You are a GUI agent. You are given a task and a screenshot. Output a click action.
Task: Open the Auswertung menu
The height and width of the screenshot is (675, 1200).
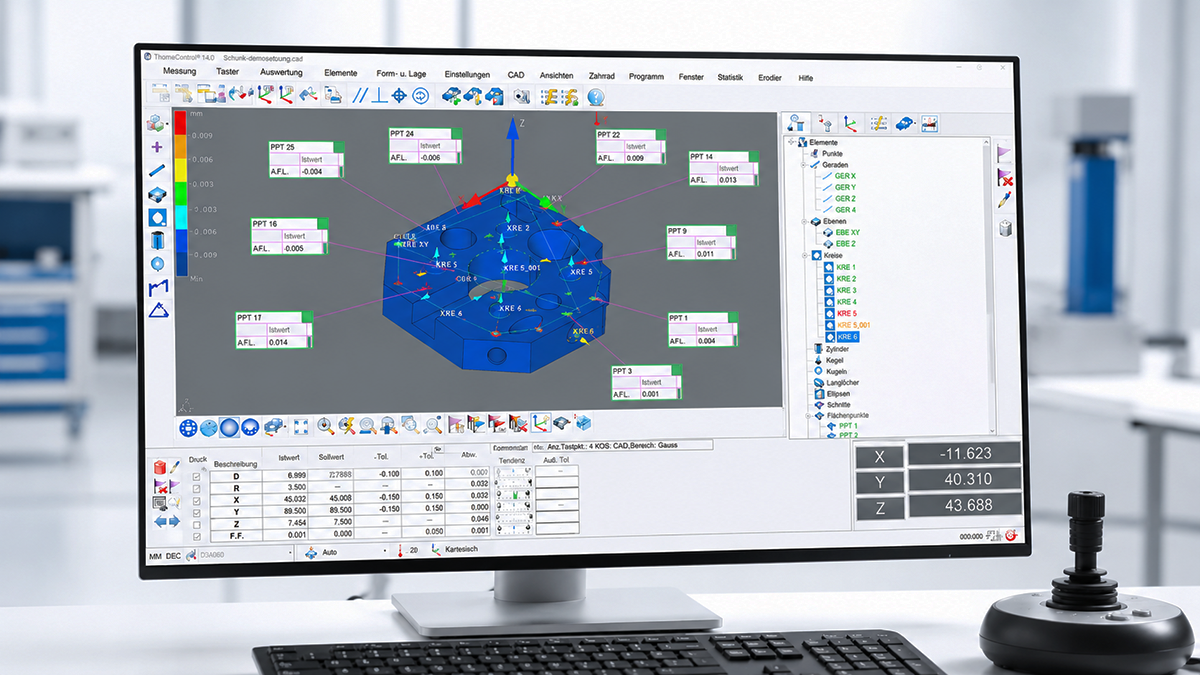pyautogui.click(x=281, y=73)
